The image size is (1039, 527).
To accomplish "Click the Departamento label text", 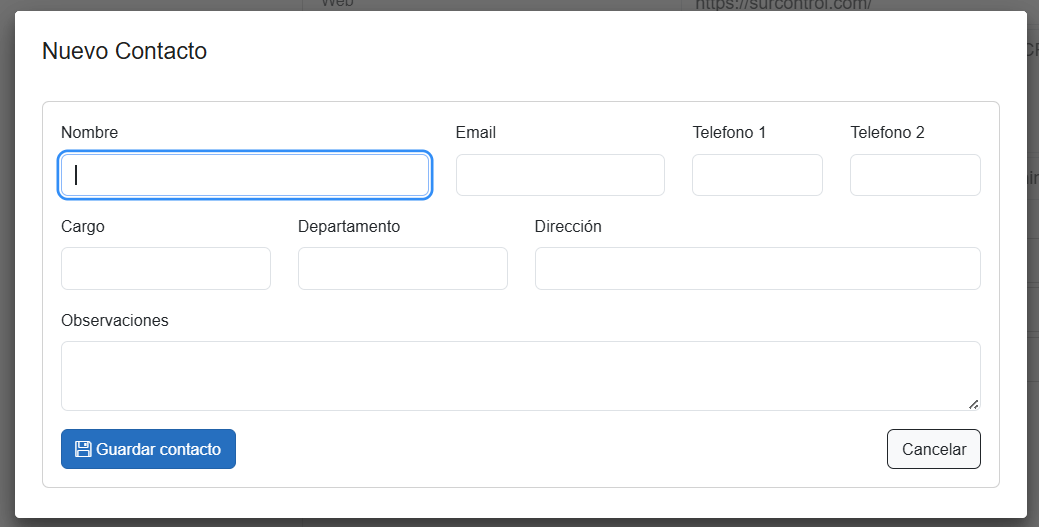I will 349,226.
